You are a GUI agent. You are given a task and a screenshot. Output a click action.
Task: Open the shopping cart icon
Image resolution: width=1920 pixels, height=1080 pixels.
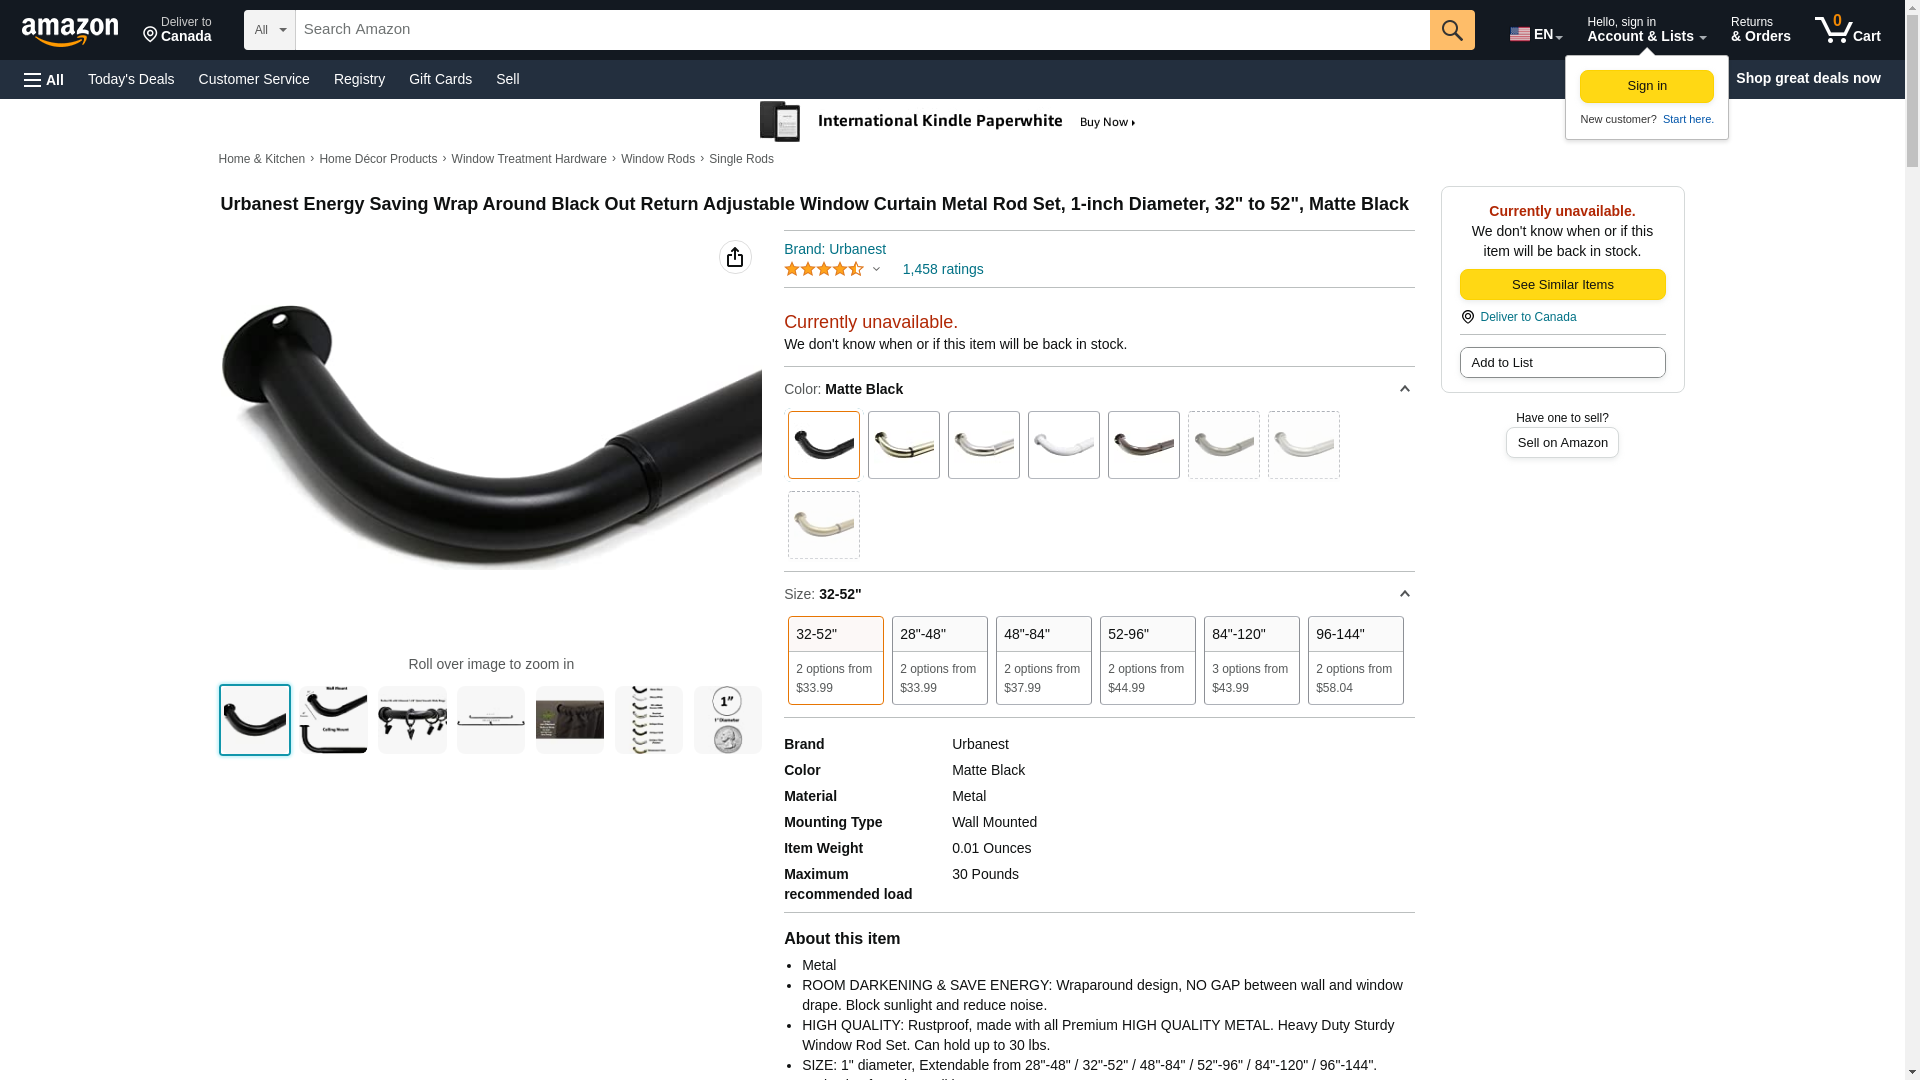tap(1847, 30)
